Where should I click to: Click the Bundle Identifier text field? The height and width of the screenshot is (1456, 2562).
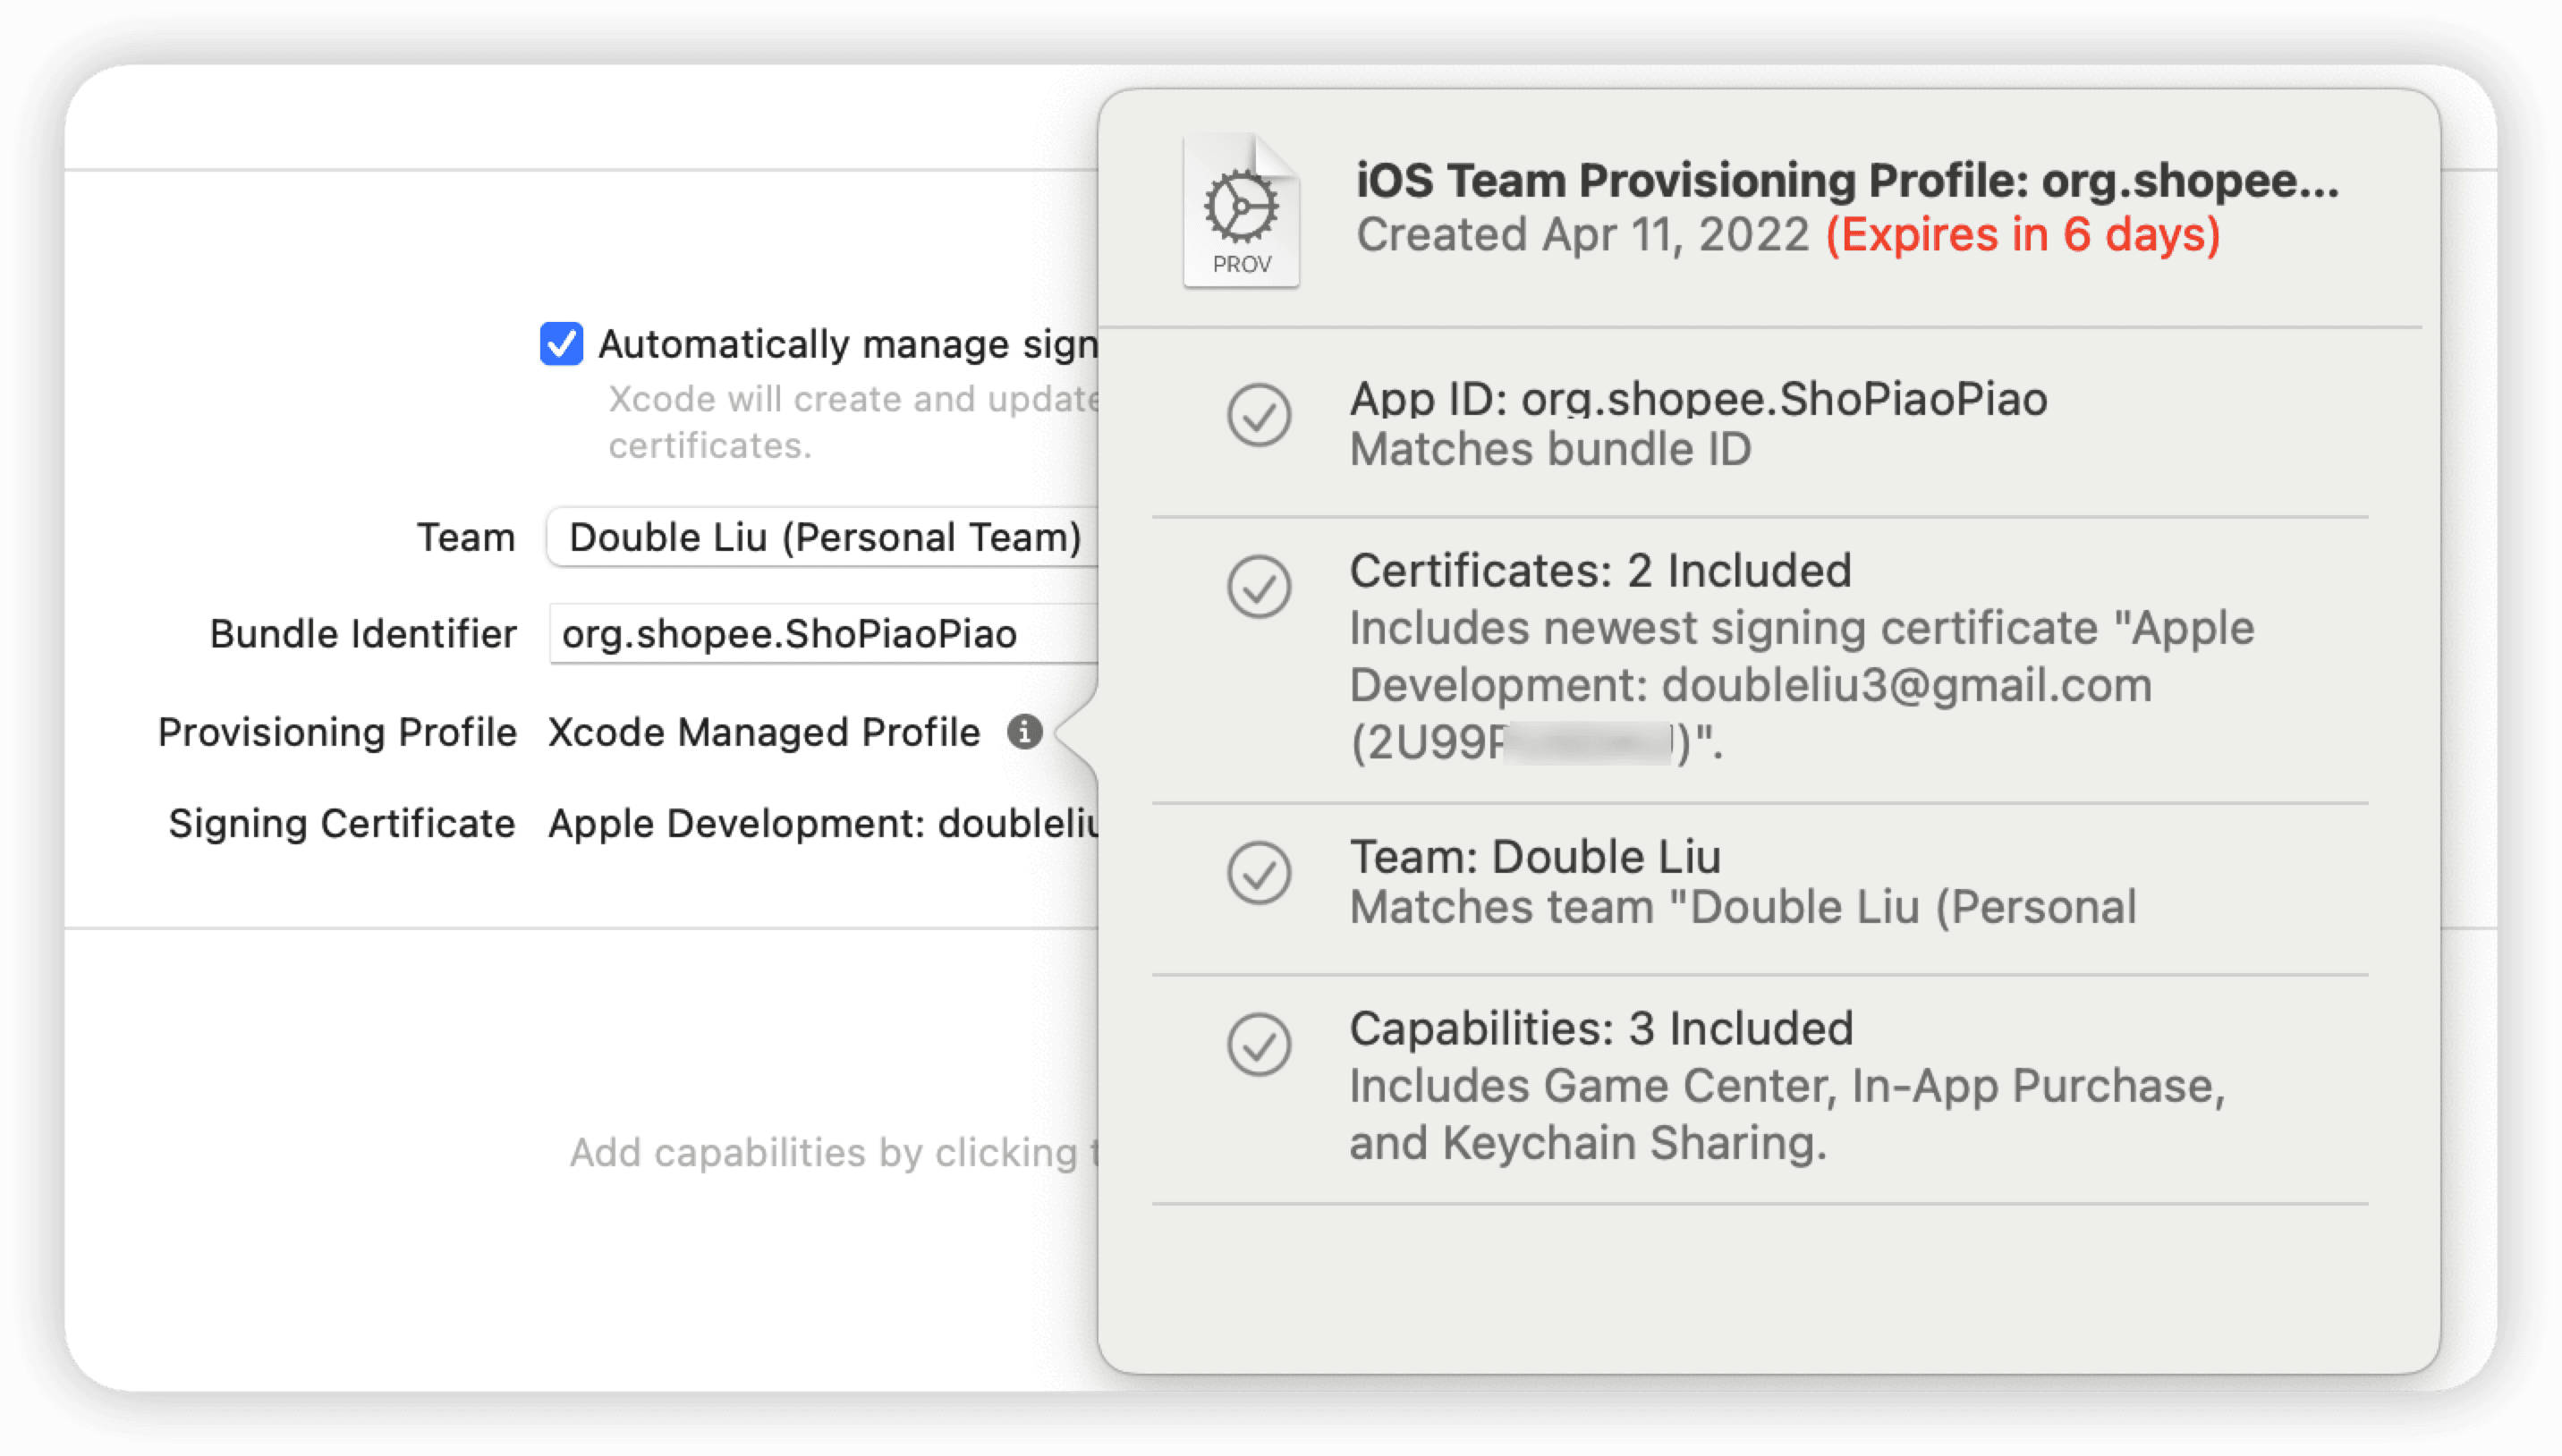coord(824,634)
